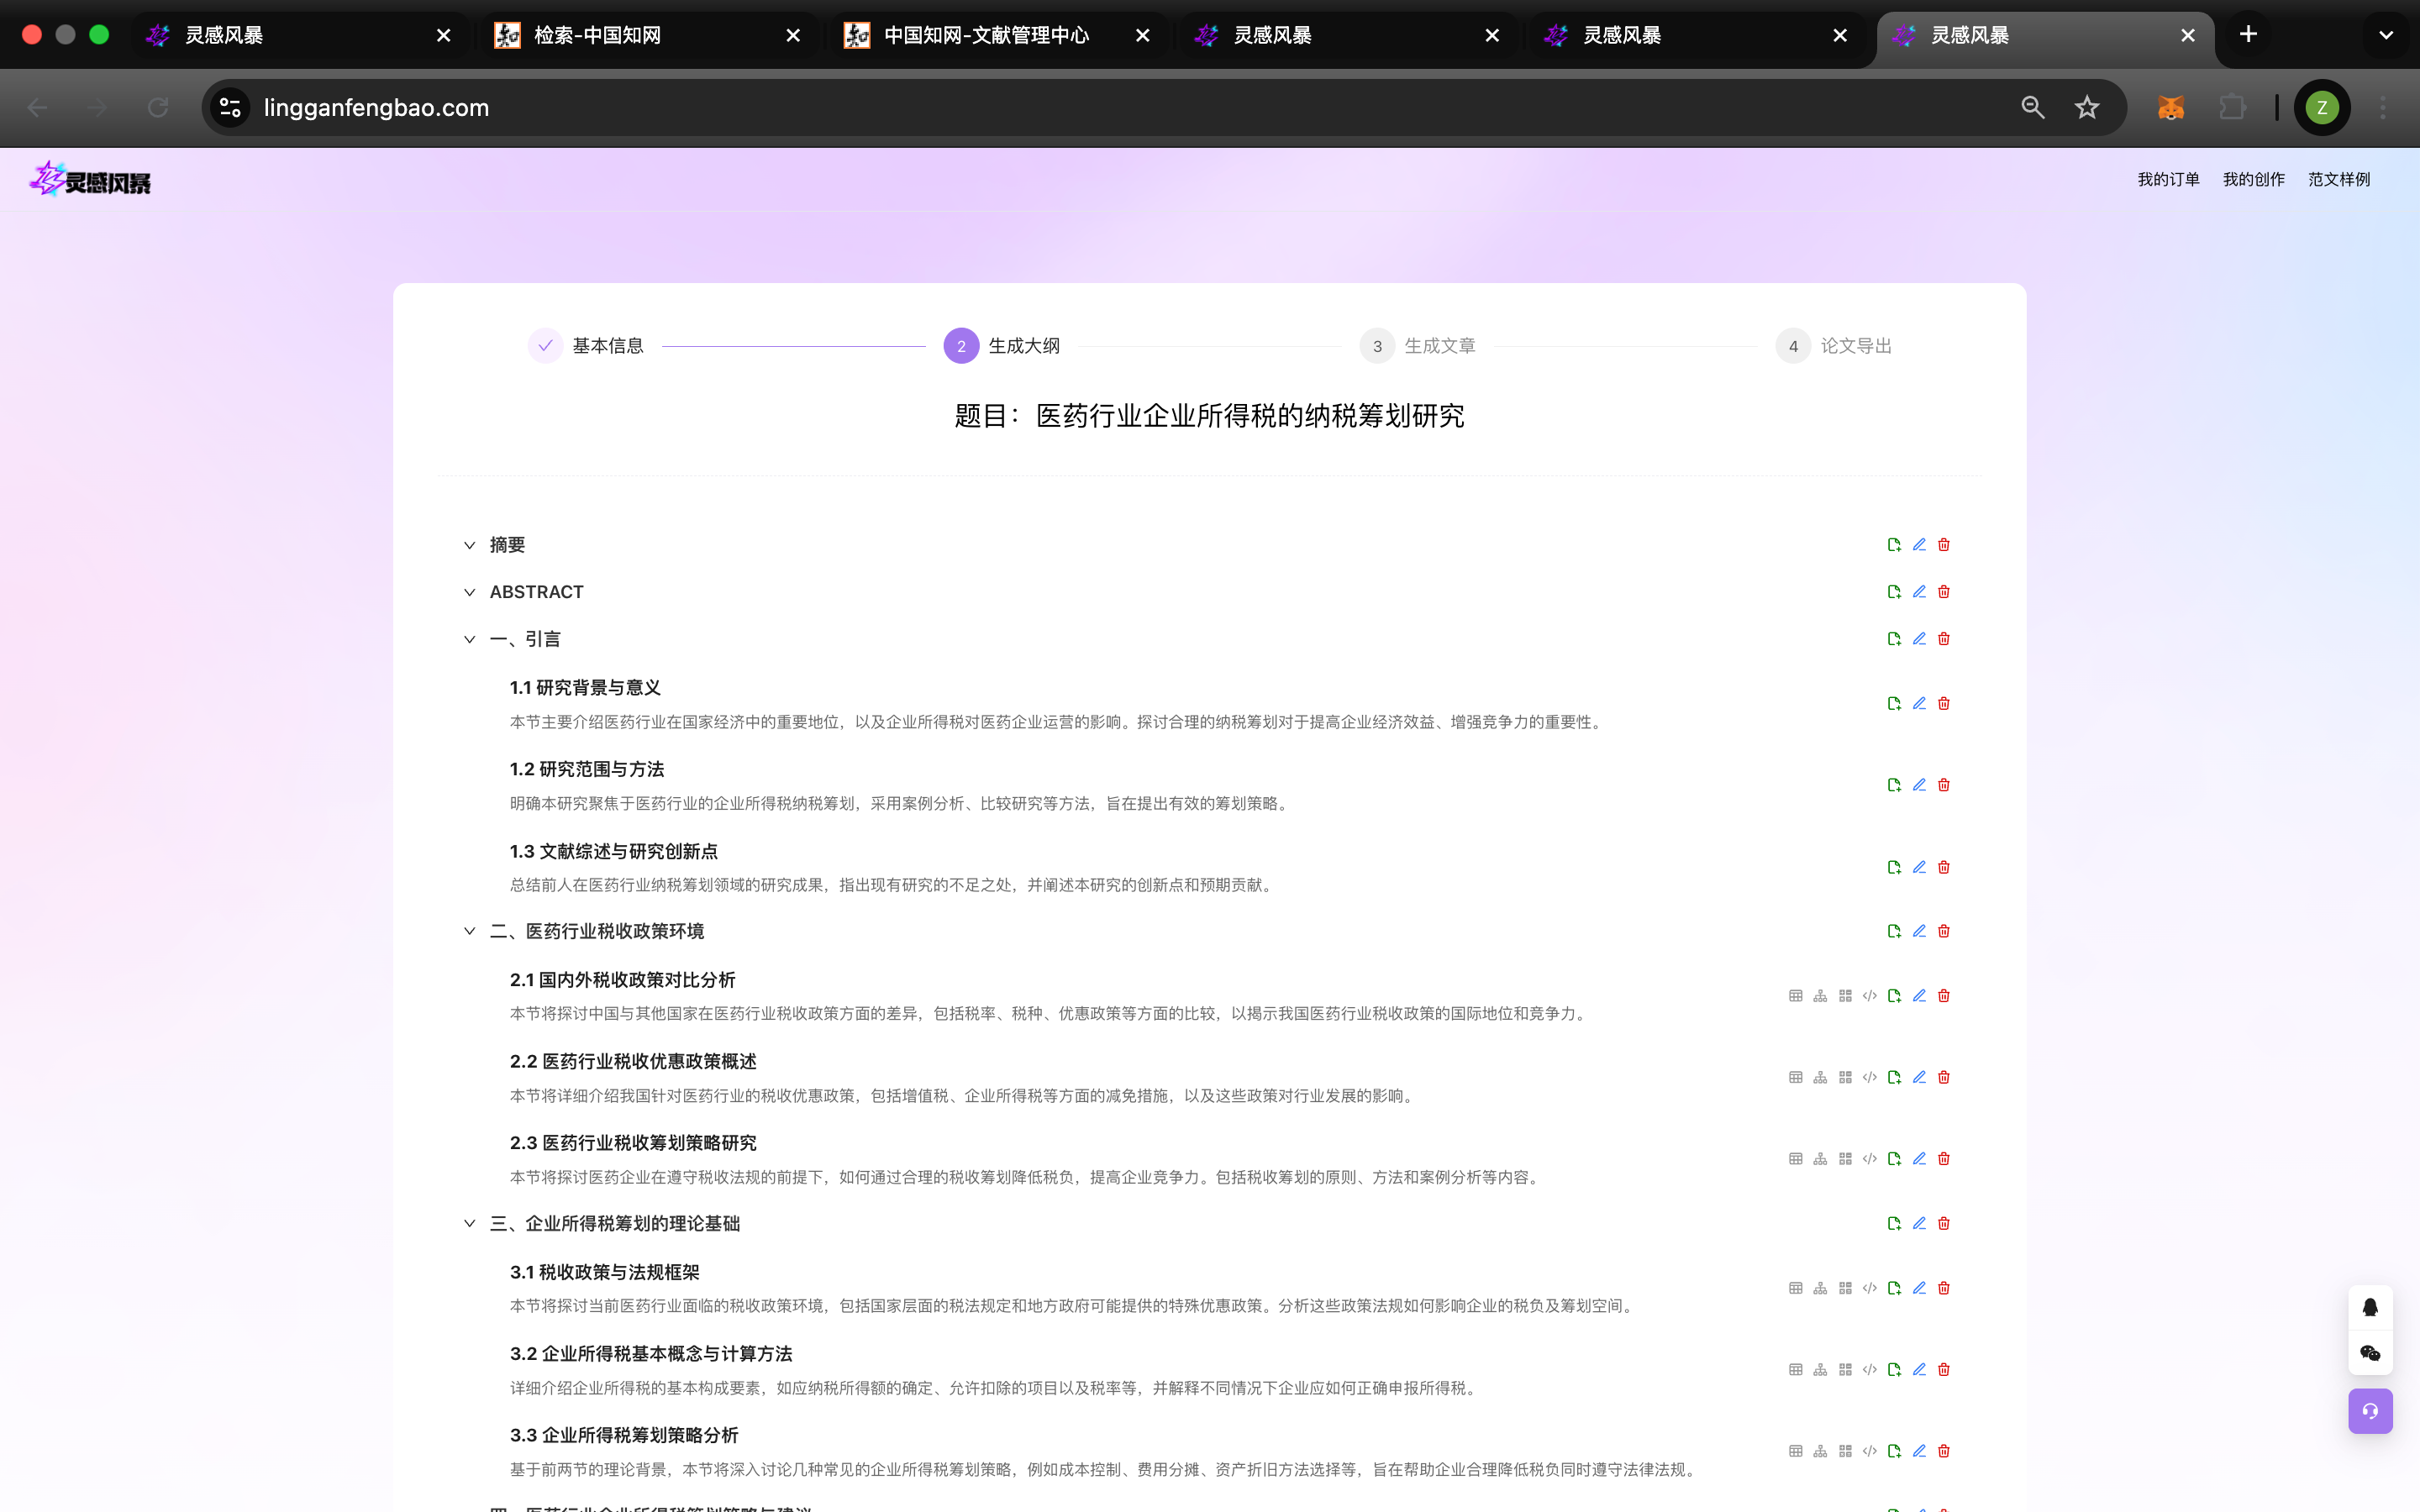Click the address bar URL field
The width and height of the screenshot is (2420, 1512).
tap(1100, 108)
